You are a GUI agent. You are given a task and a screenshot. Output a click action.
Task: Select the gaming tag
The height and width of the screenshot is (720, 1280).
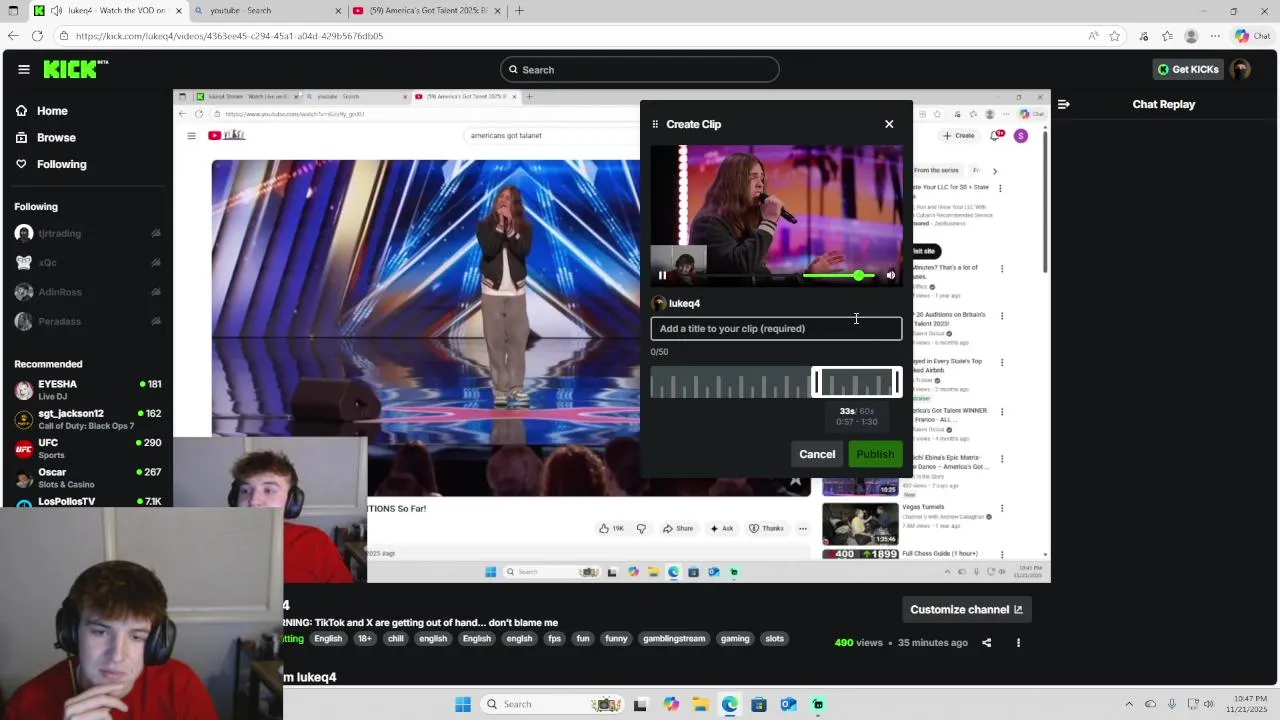coord(735,639)
